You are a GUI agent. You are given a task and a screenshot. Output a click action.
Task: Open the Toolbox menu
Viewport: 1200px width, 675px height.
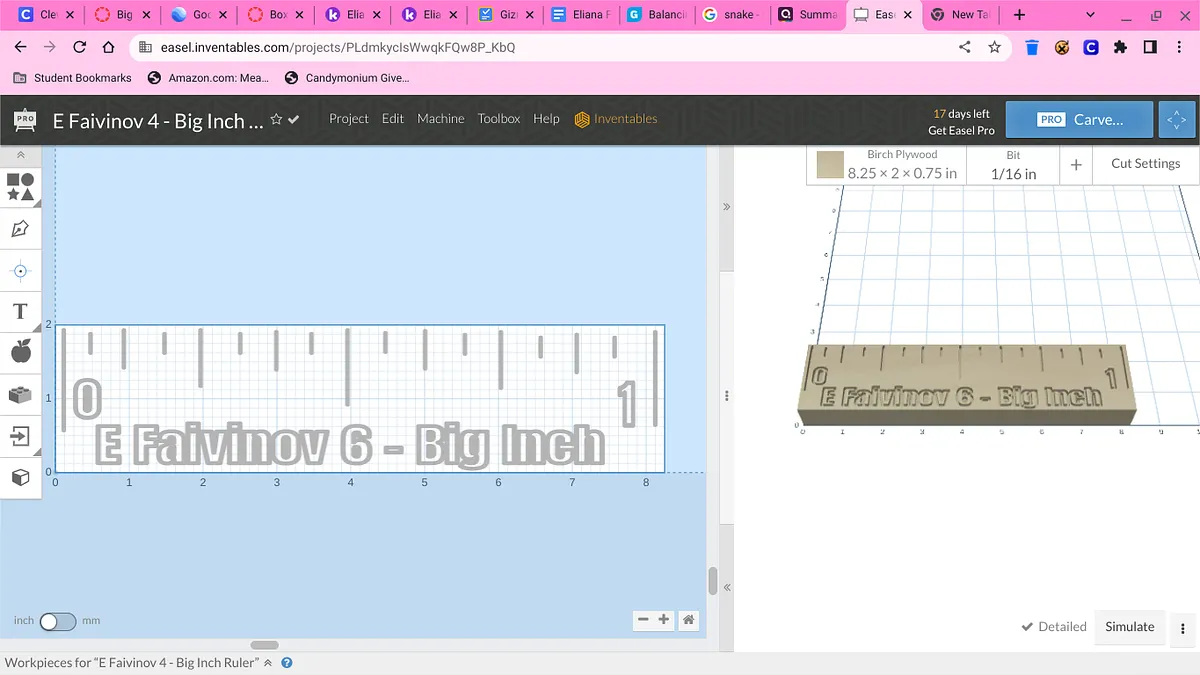point(498,119)
